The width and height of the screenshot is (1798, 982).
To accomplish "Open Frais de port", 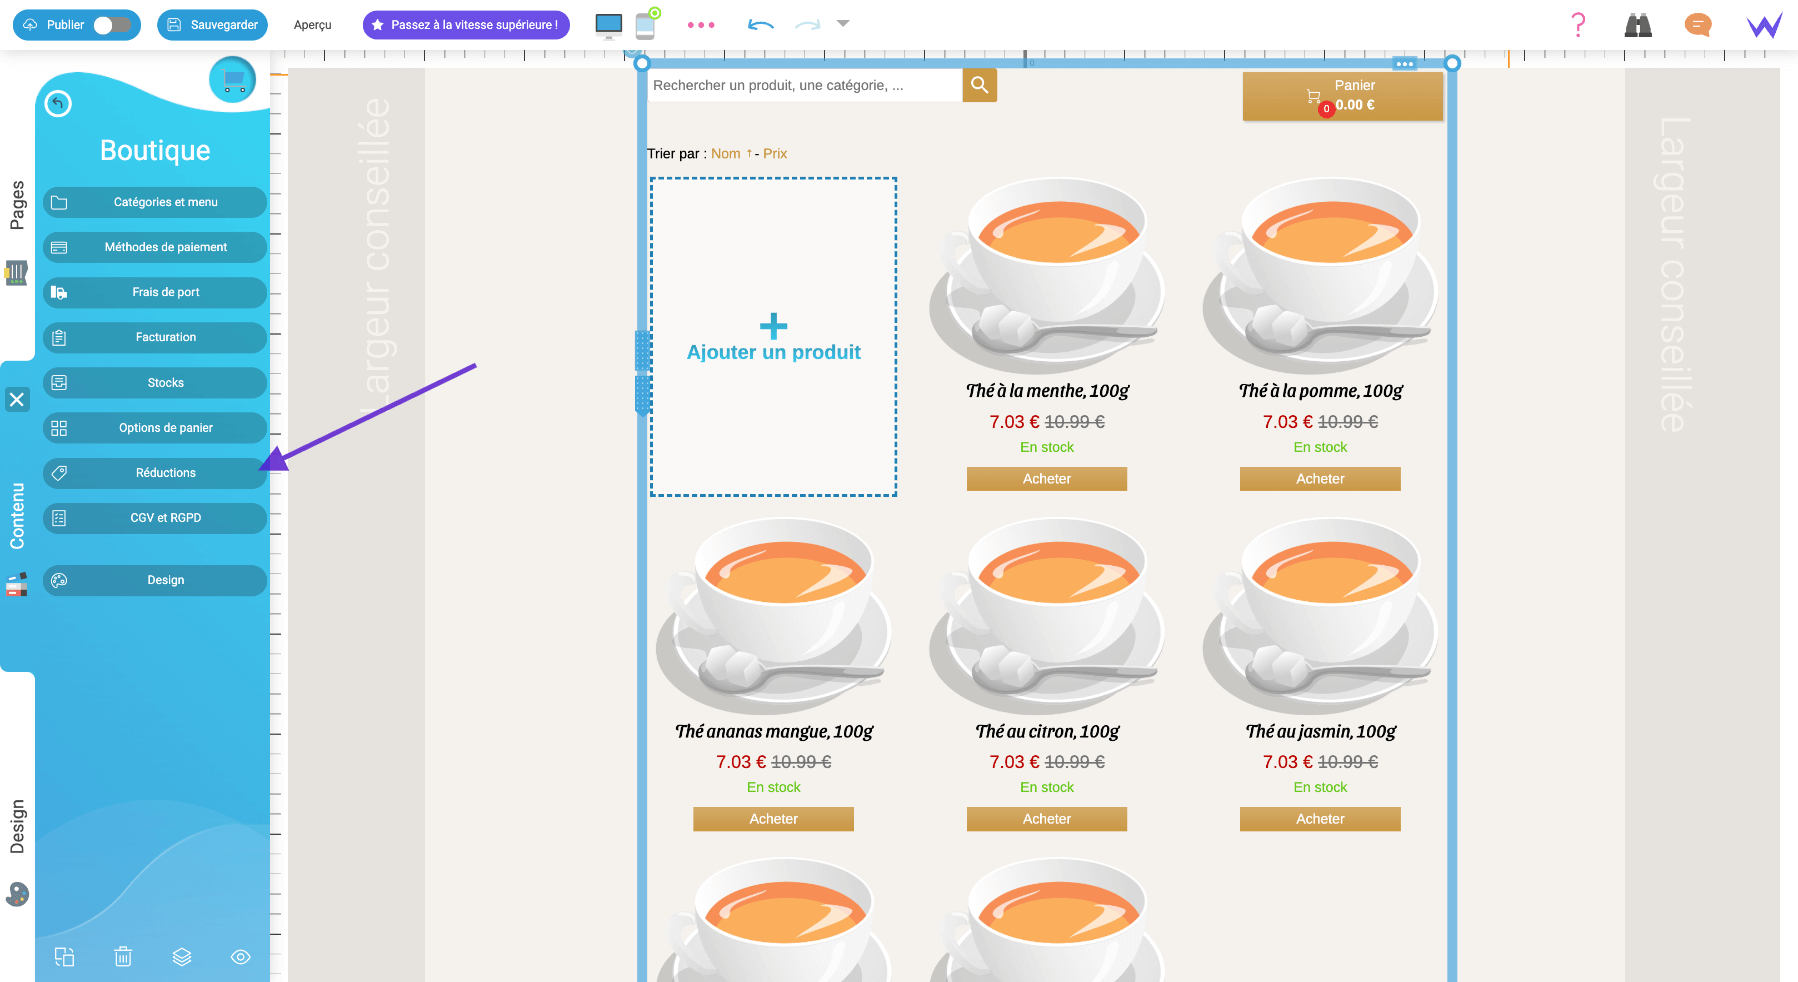I will 155,292.
